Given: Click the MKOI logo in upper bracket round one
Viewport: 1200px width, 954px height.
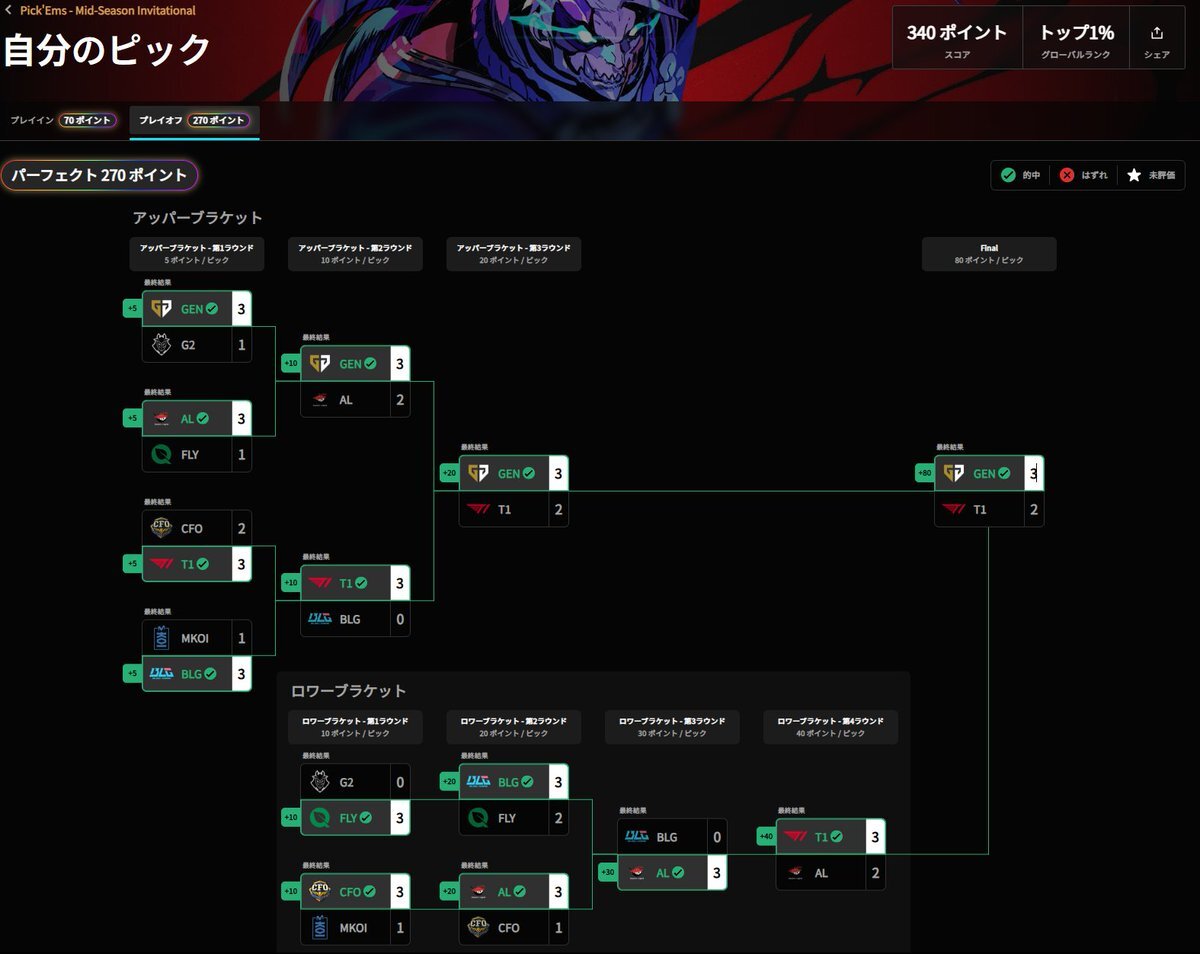Looking at the screenshot, I should pyautogui.click(x=162, y=637).
